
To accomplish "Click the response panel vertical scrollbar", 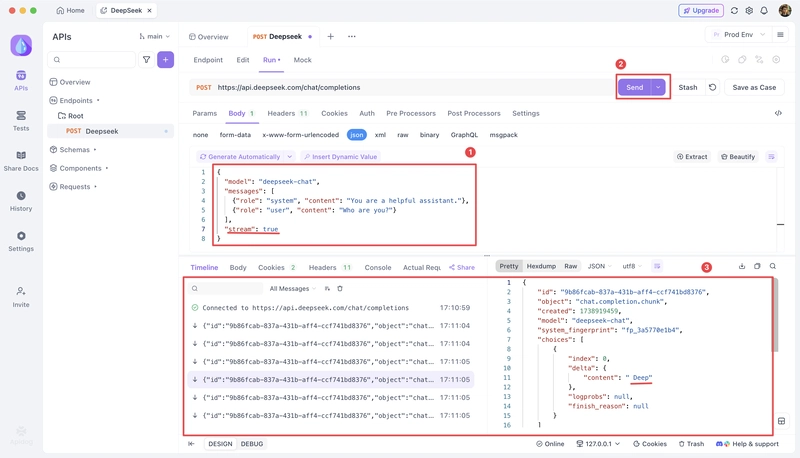I will coord(774,316).
